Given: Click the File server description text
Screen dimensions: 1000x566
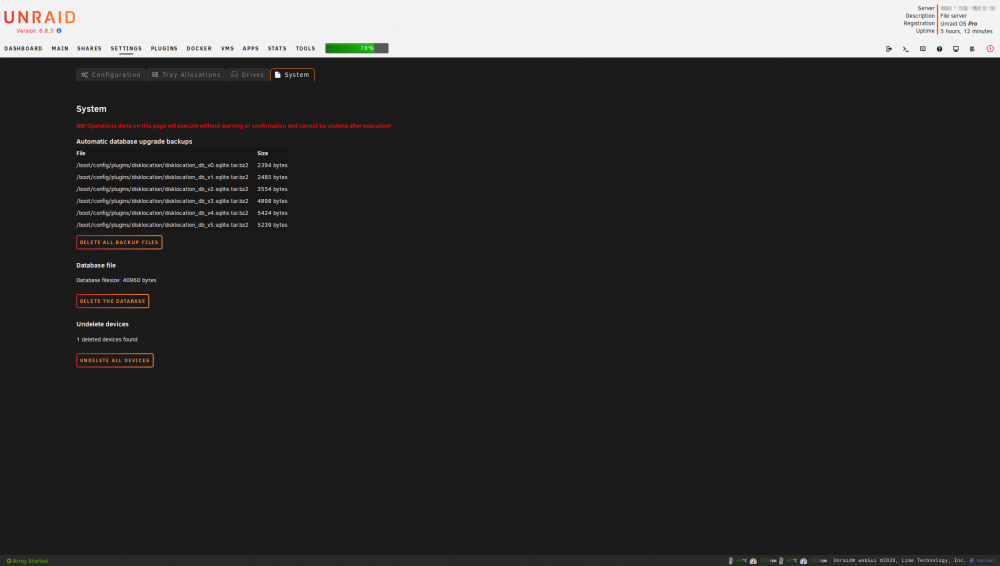Looking at the screenshot, I should point(953,16).
